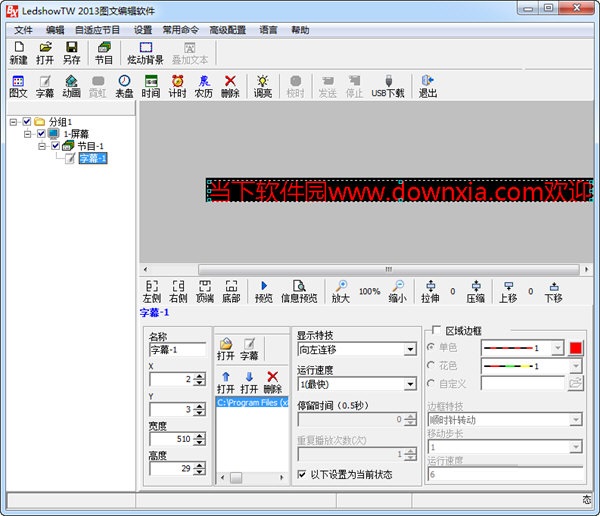Insert a 时间 time area
Screen dimensions: 600x516
(x=151, y=87)
